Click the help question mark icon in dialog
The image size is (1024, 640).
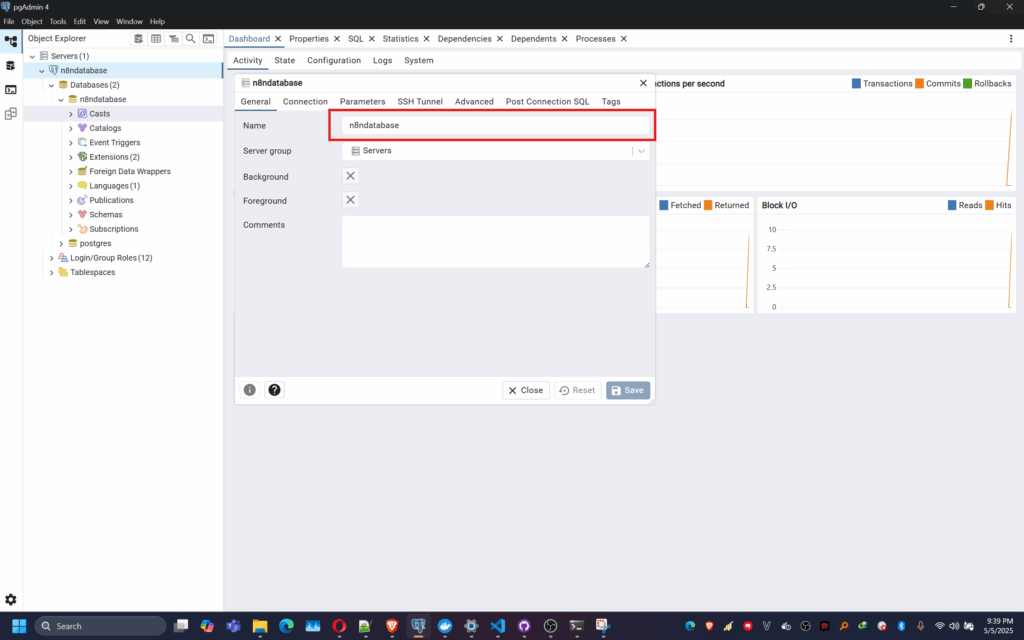[x=274, y=390]
